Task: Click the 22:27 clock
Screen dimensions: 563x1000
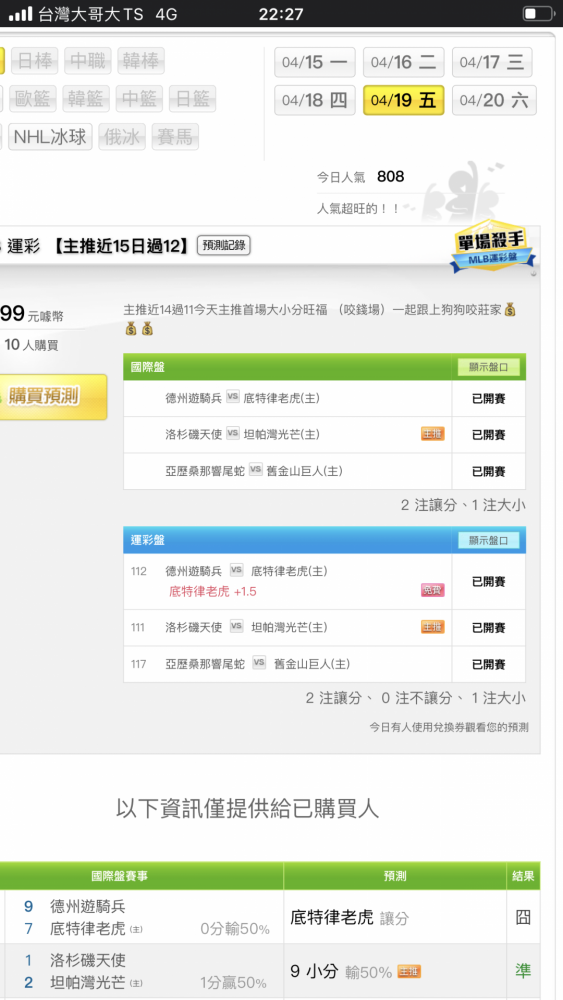Action: point(281,13)
